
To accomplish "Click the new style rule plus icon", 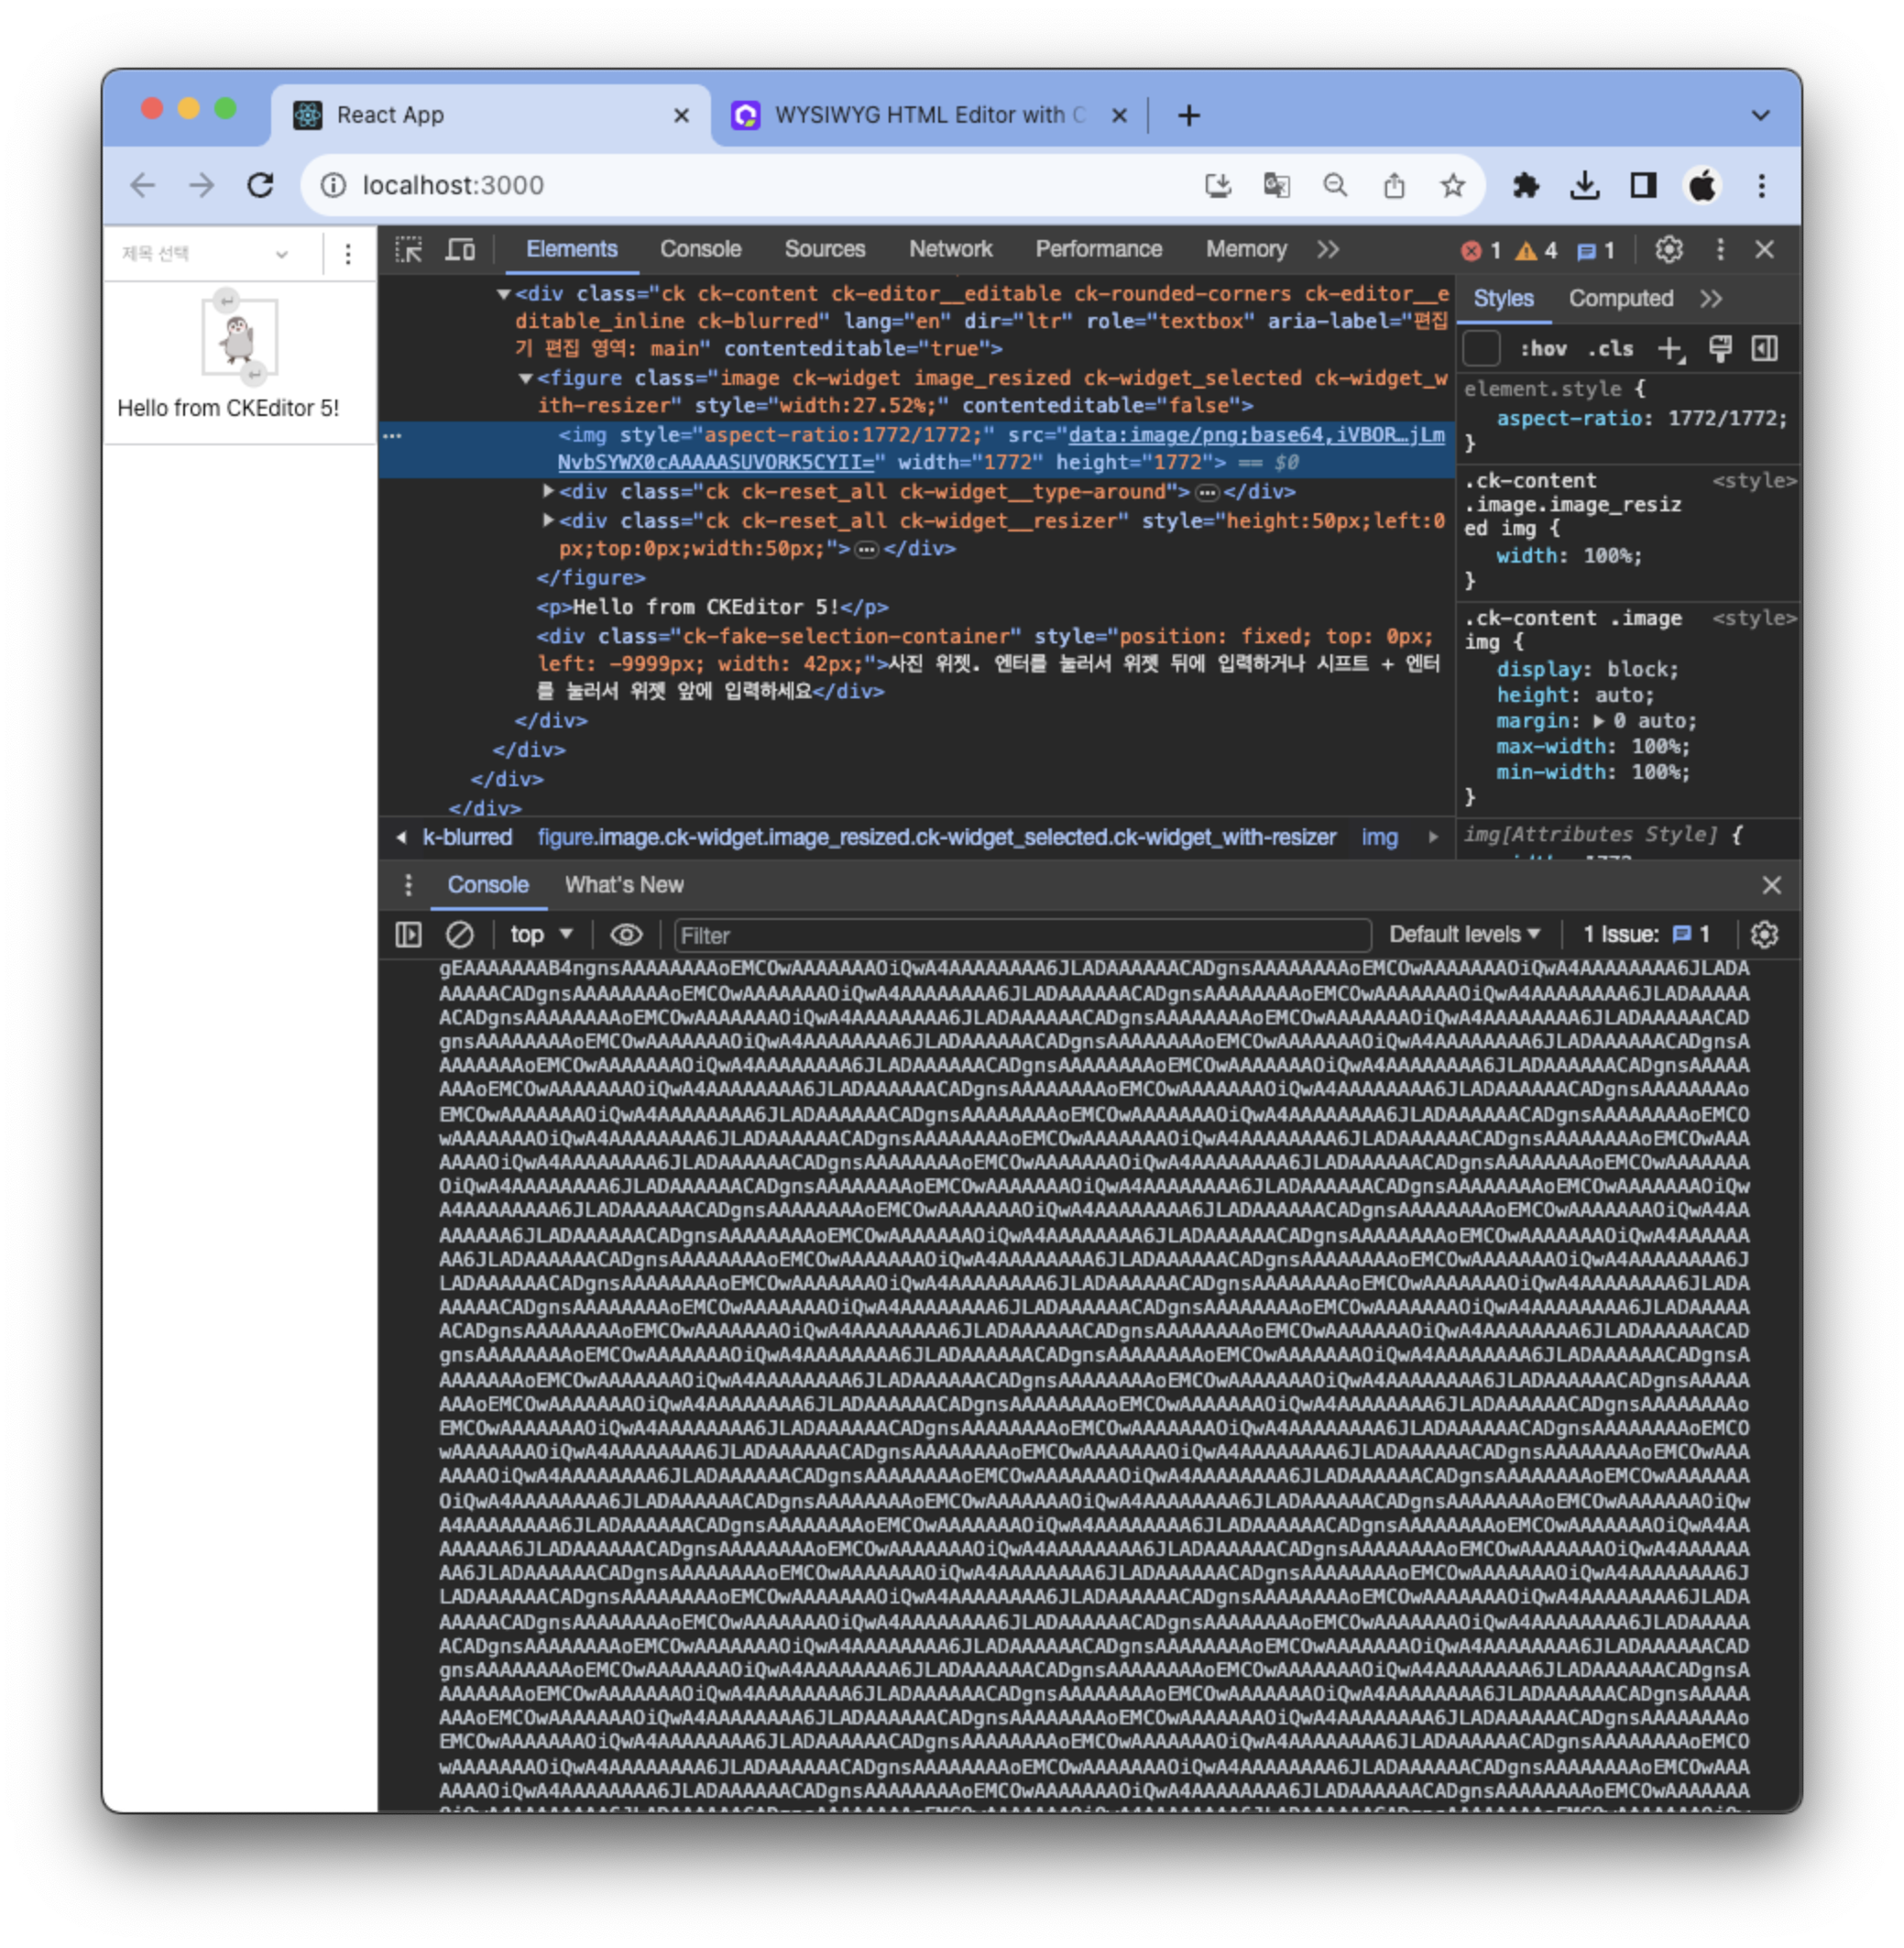I will pyautogui.click(x=1669, y=349).
